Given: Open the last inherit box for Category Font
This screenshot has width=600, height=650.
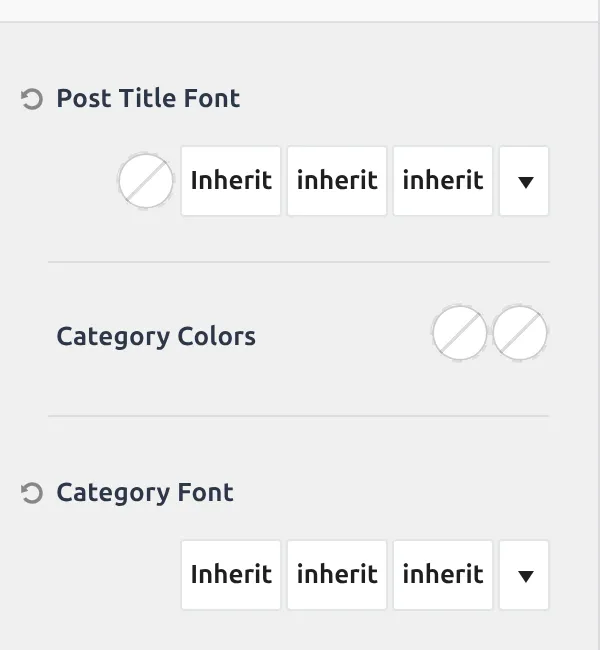Looking at the screenshot, I should [443, 575].
